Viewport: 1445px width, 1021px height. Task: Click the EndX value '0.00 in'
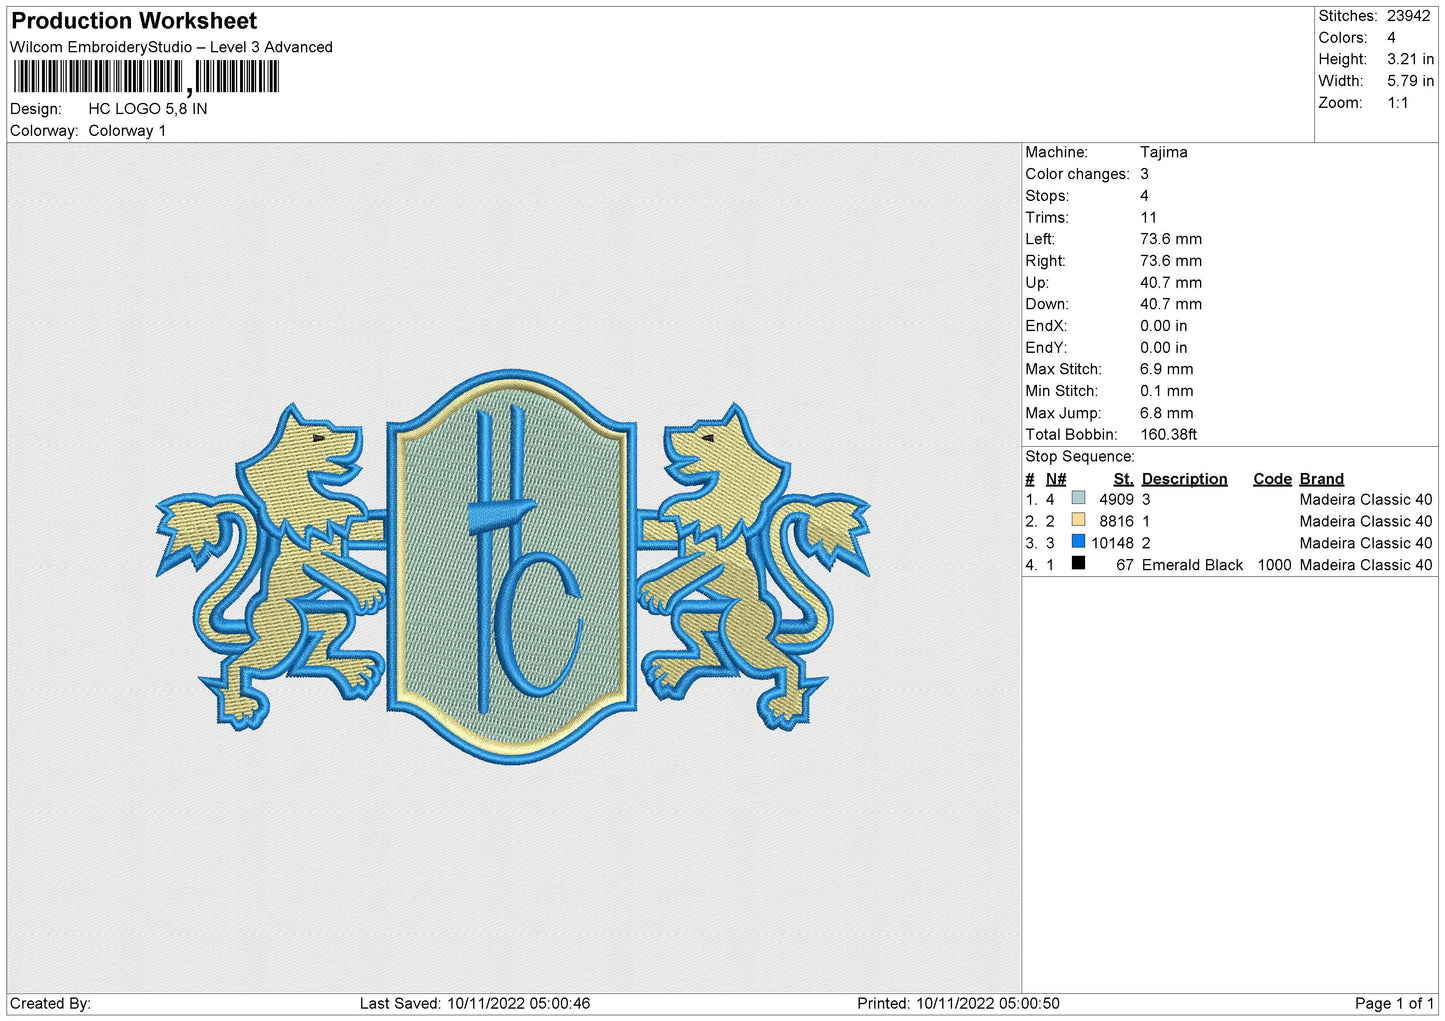pos(1164,326)
